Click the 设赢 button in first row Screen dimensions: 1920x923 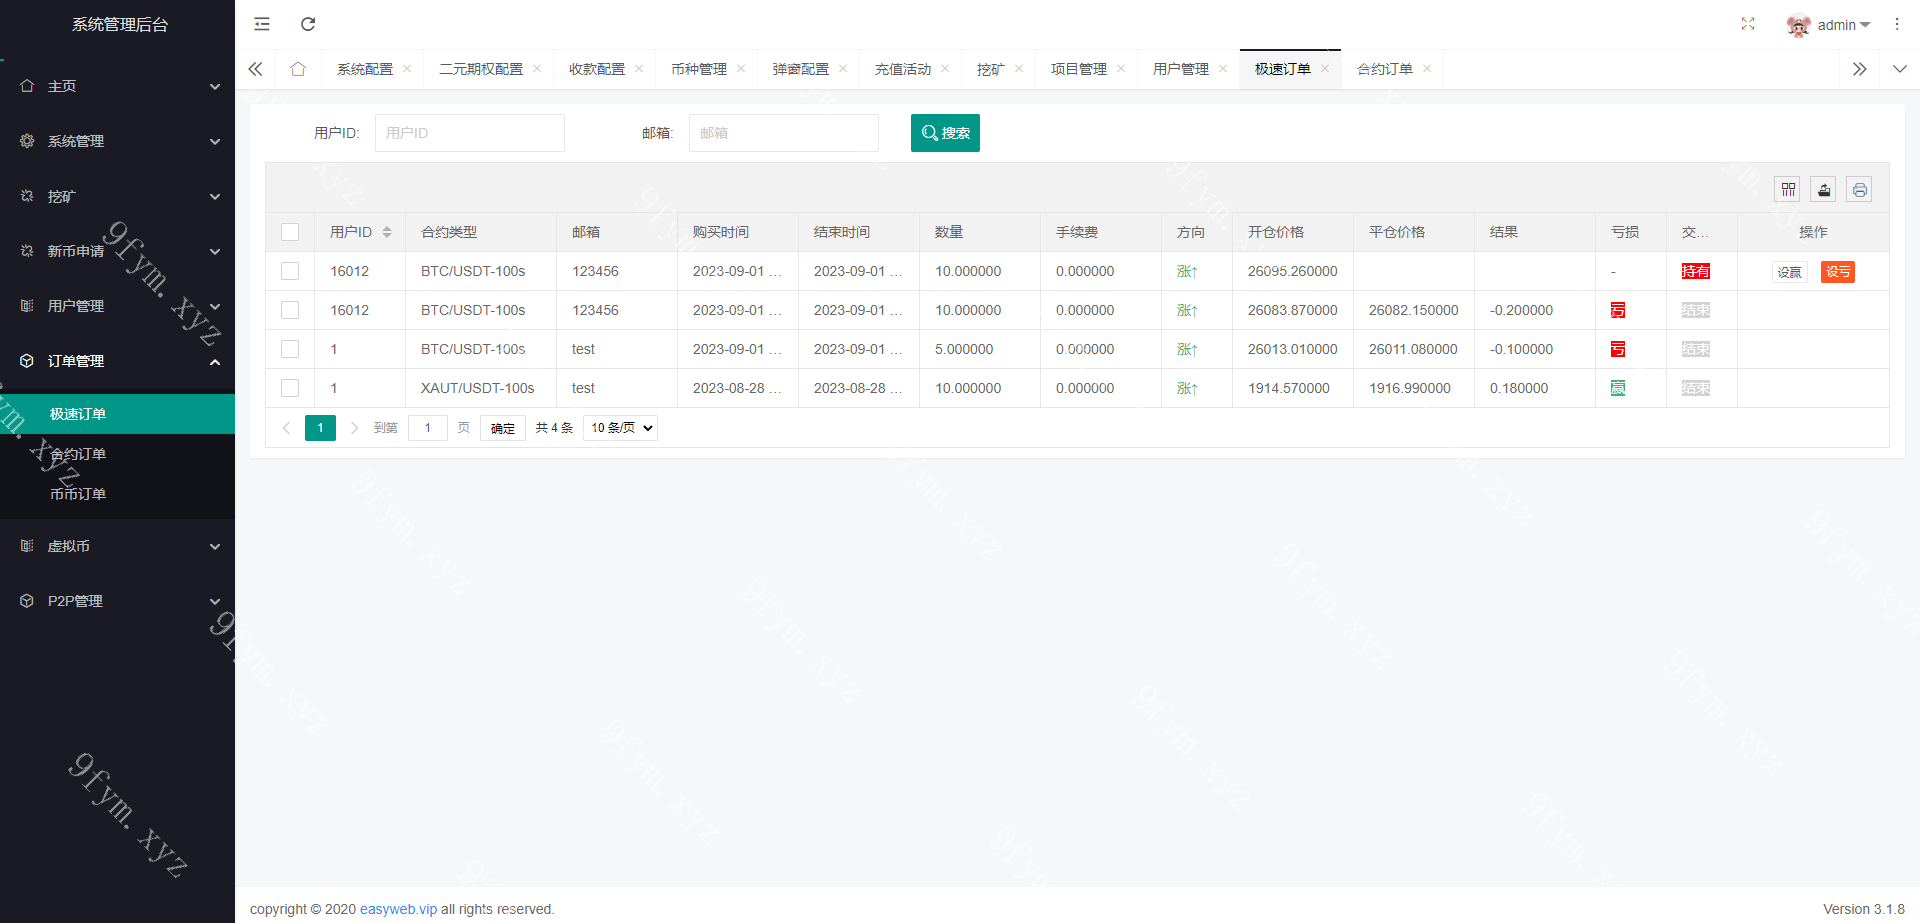click(1790, 272)
